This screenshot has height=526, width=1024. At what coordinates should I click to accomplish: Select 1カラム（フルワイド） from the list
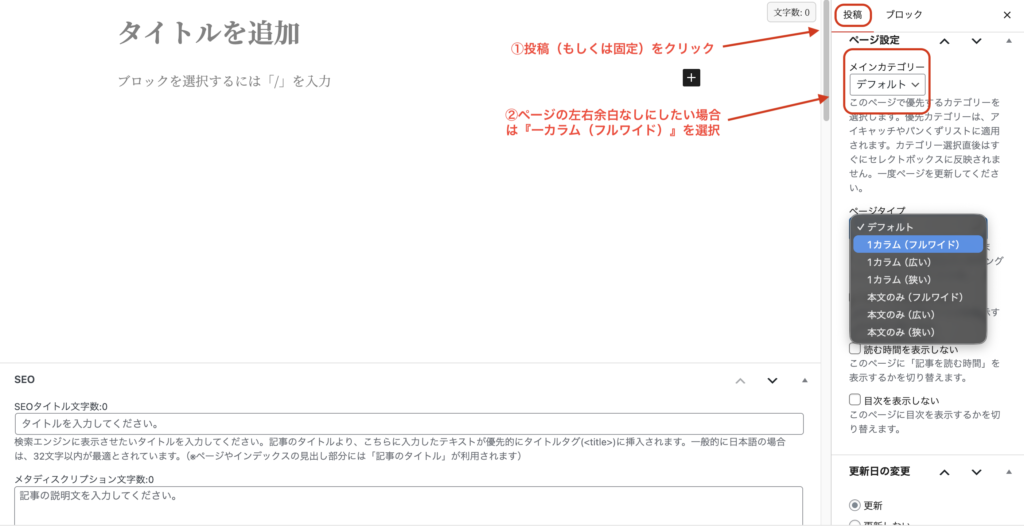click(x=914, y=245)
